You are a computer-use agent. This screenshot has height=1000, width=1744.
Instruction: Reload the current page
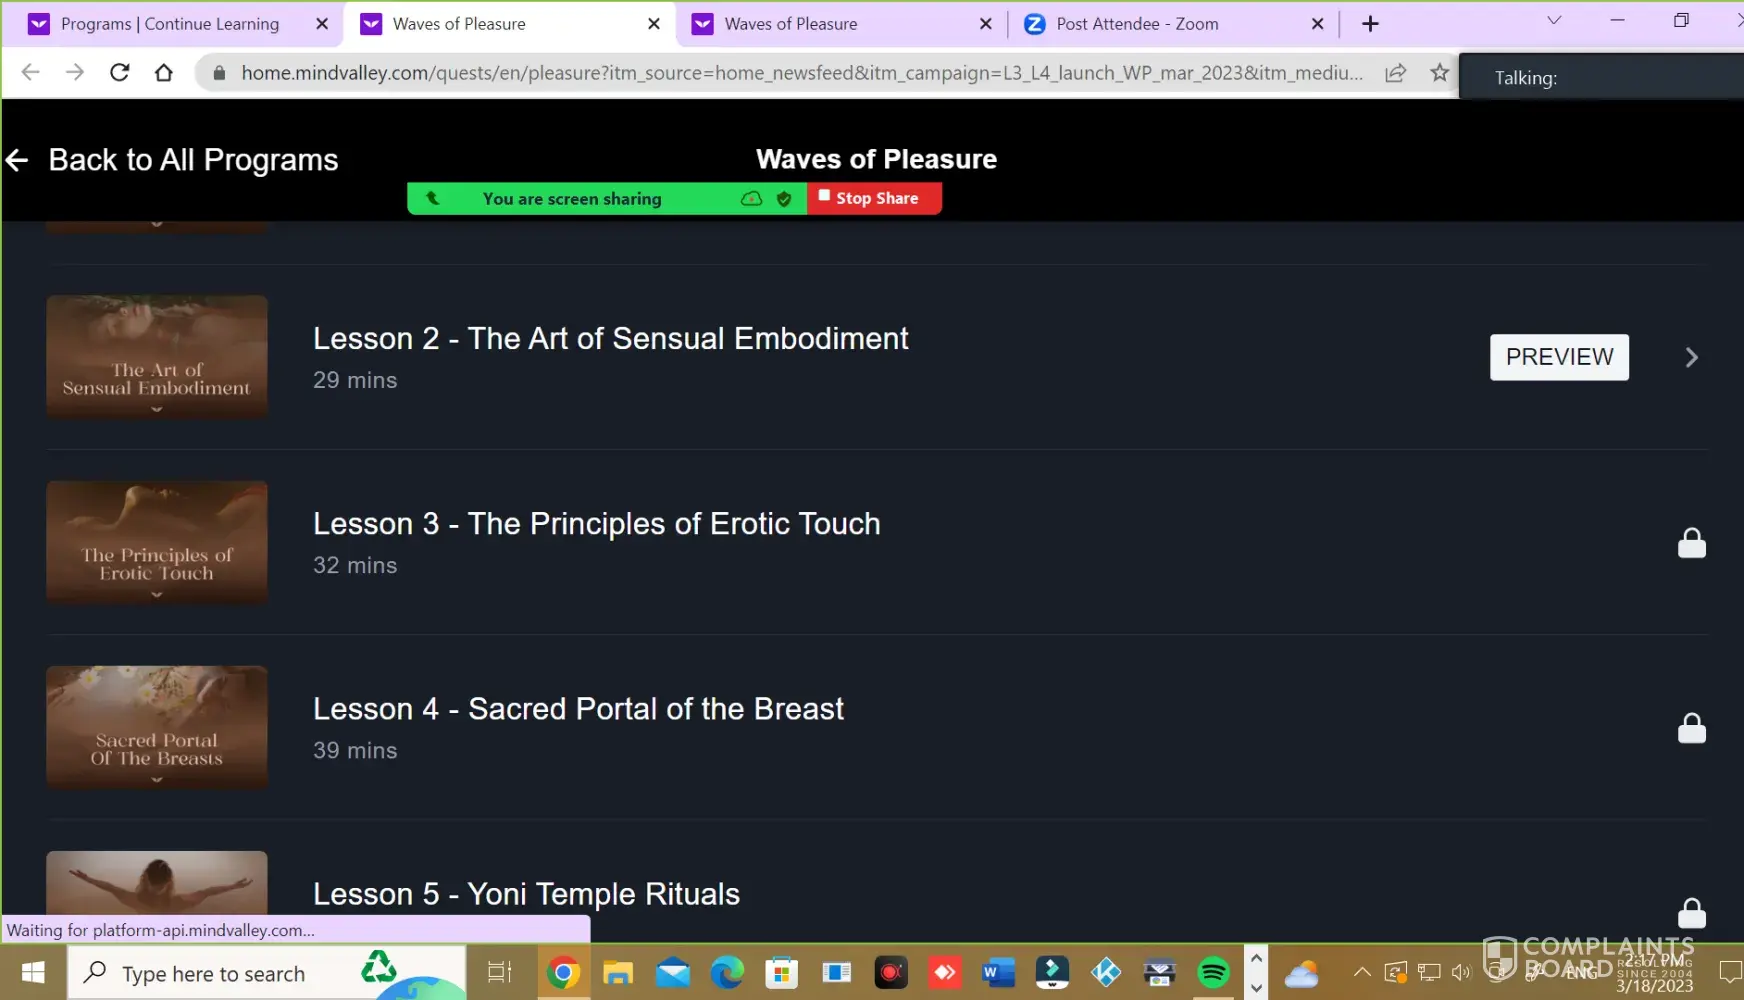click(x=120, y=72)
